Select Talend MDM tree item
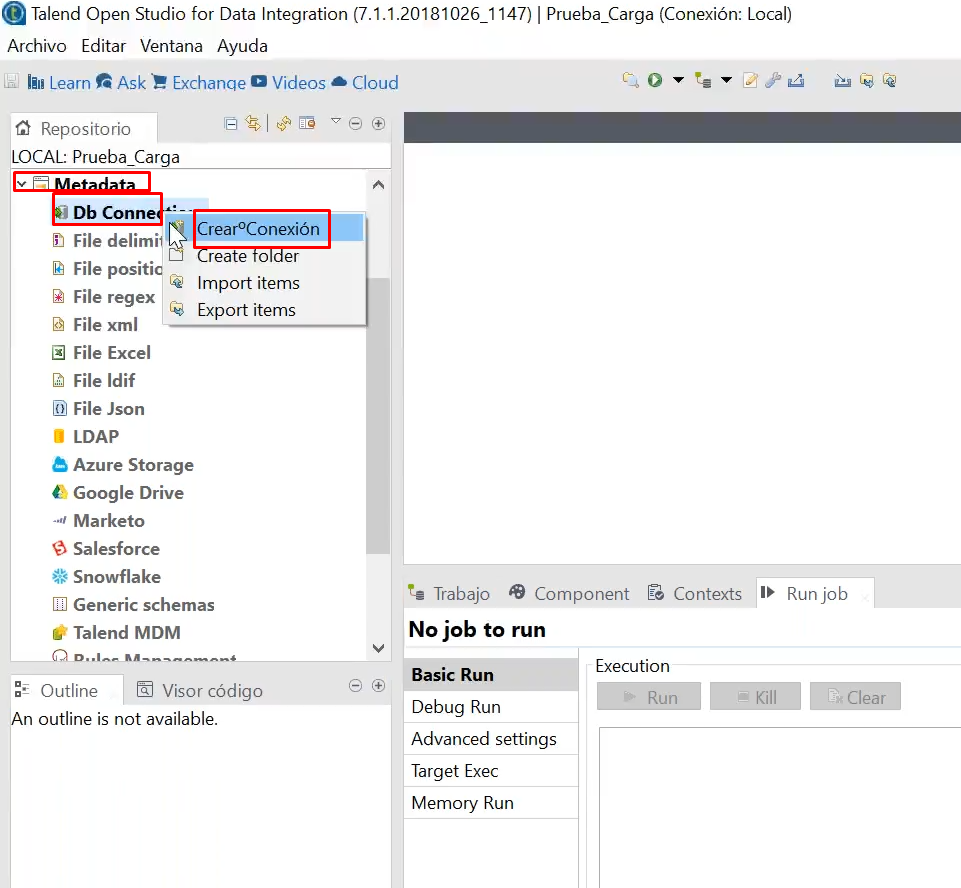Image resolution: width=961 pixels, height=888 pixels. coord(126,632)
